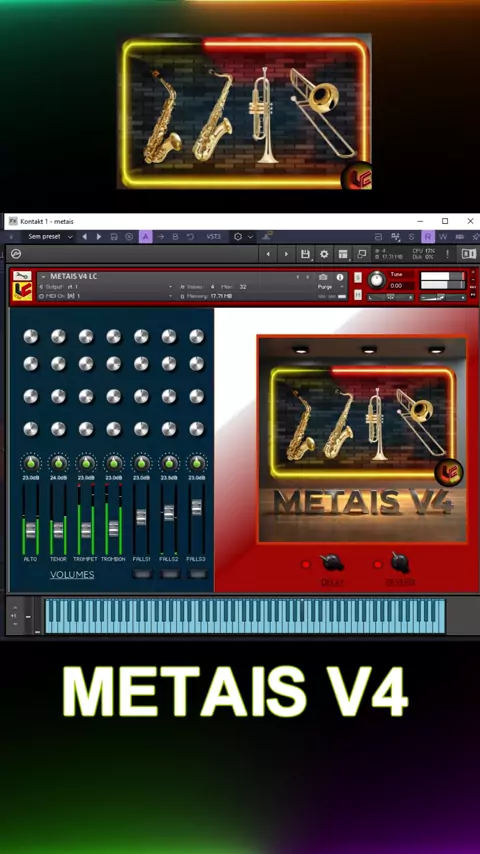The height and width of the screenshot is (854, 480).
Task: Mute the instrument with M button
Action: click(358, 295)
